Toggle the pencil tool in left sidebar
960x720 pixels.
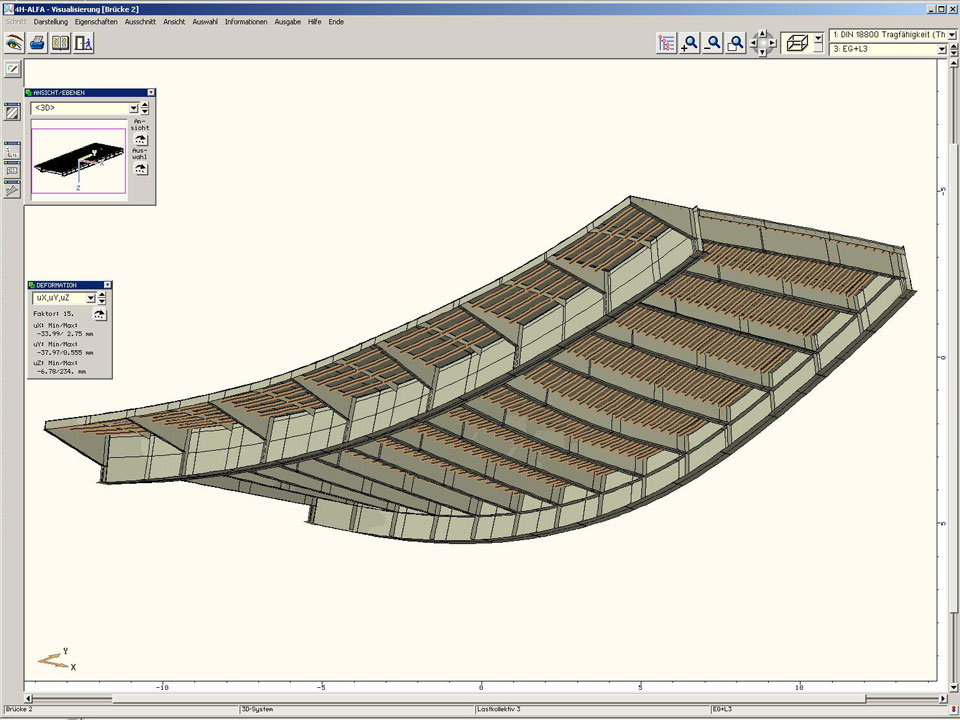(12, 69)
